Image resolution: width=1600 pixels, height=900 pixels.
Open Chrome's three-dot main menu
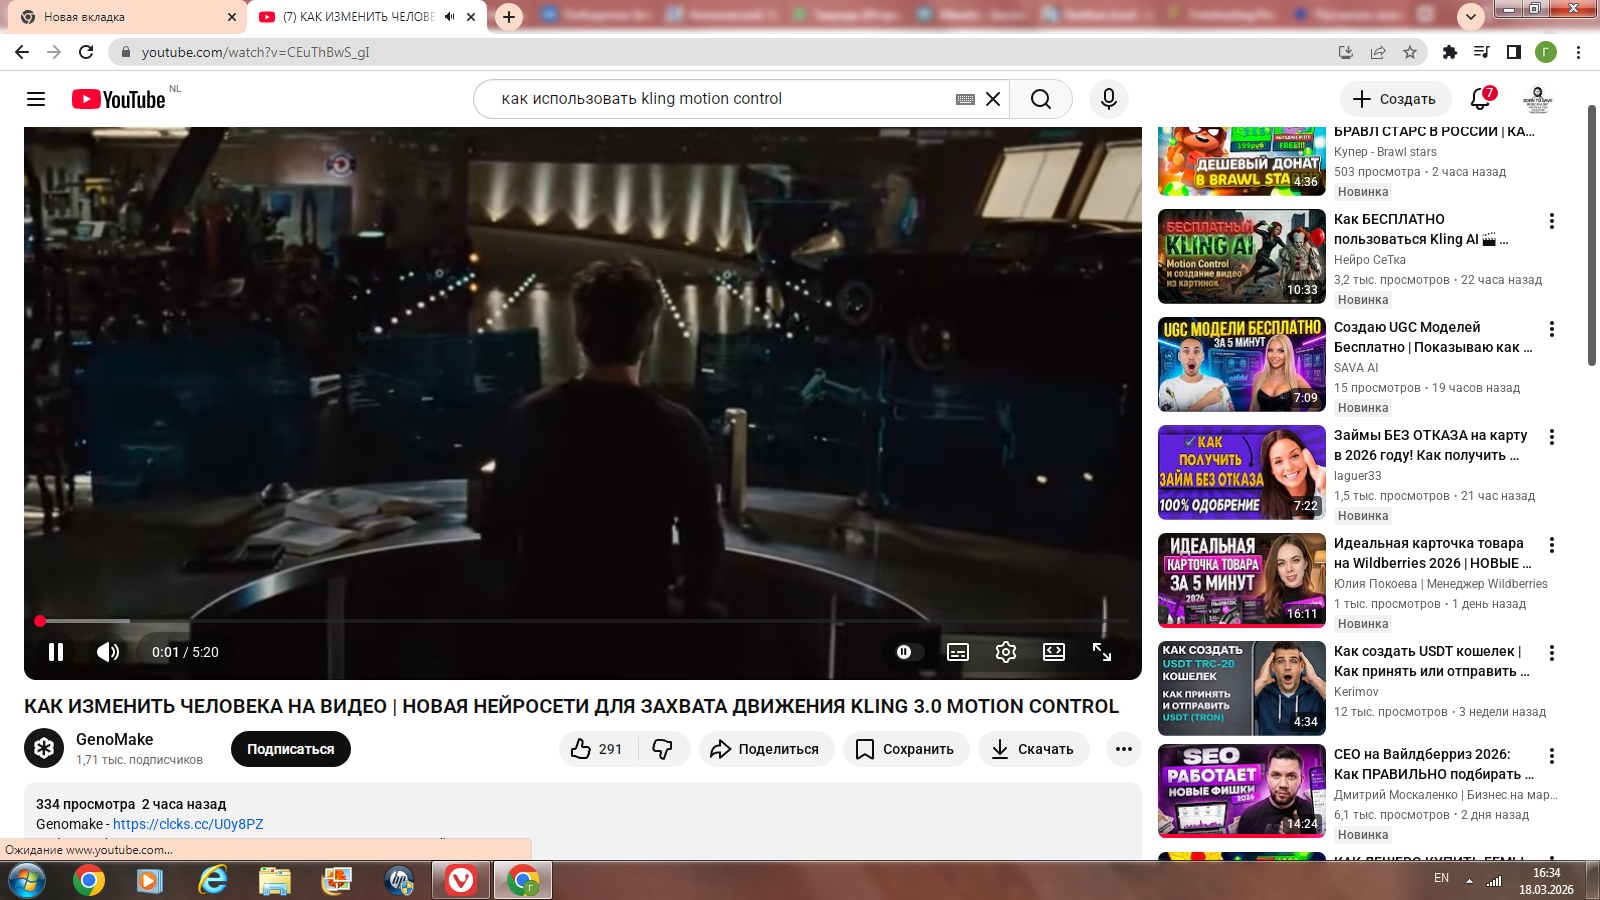(1578, 52)
